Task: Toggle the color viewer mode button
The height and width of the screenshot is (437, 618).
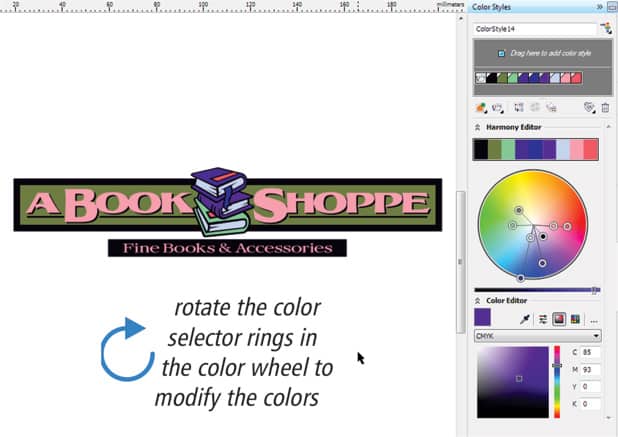Action: tap(559, 319)
